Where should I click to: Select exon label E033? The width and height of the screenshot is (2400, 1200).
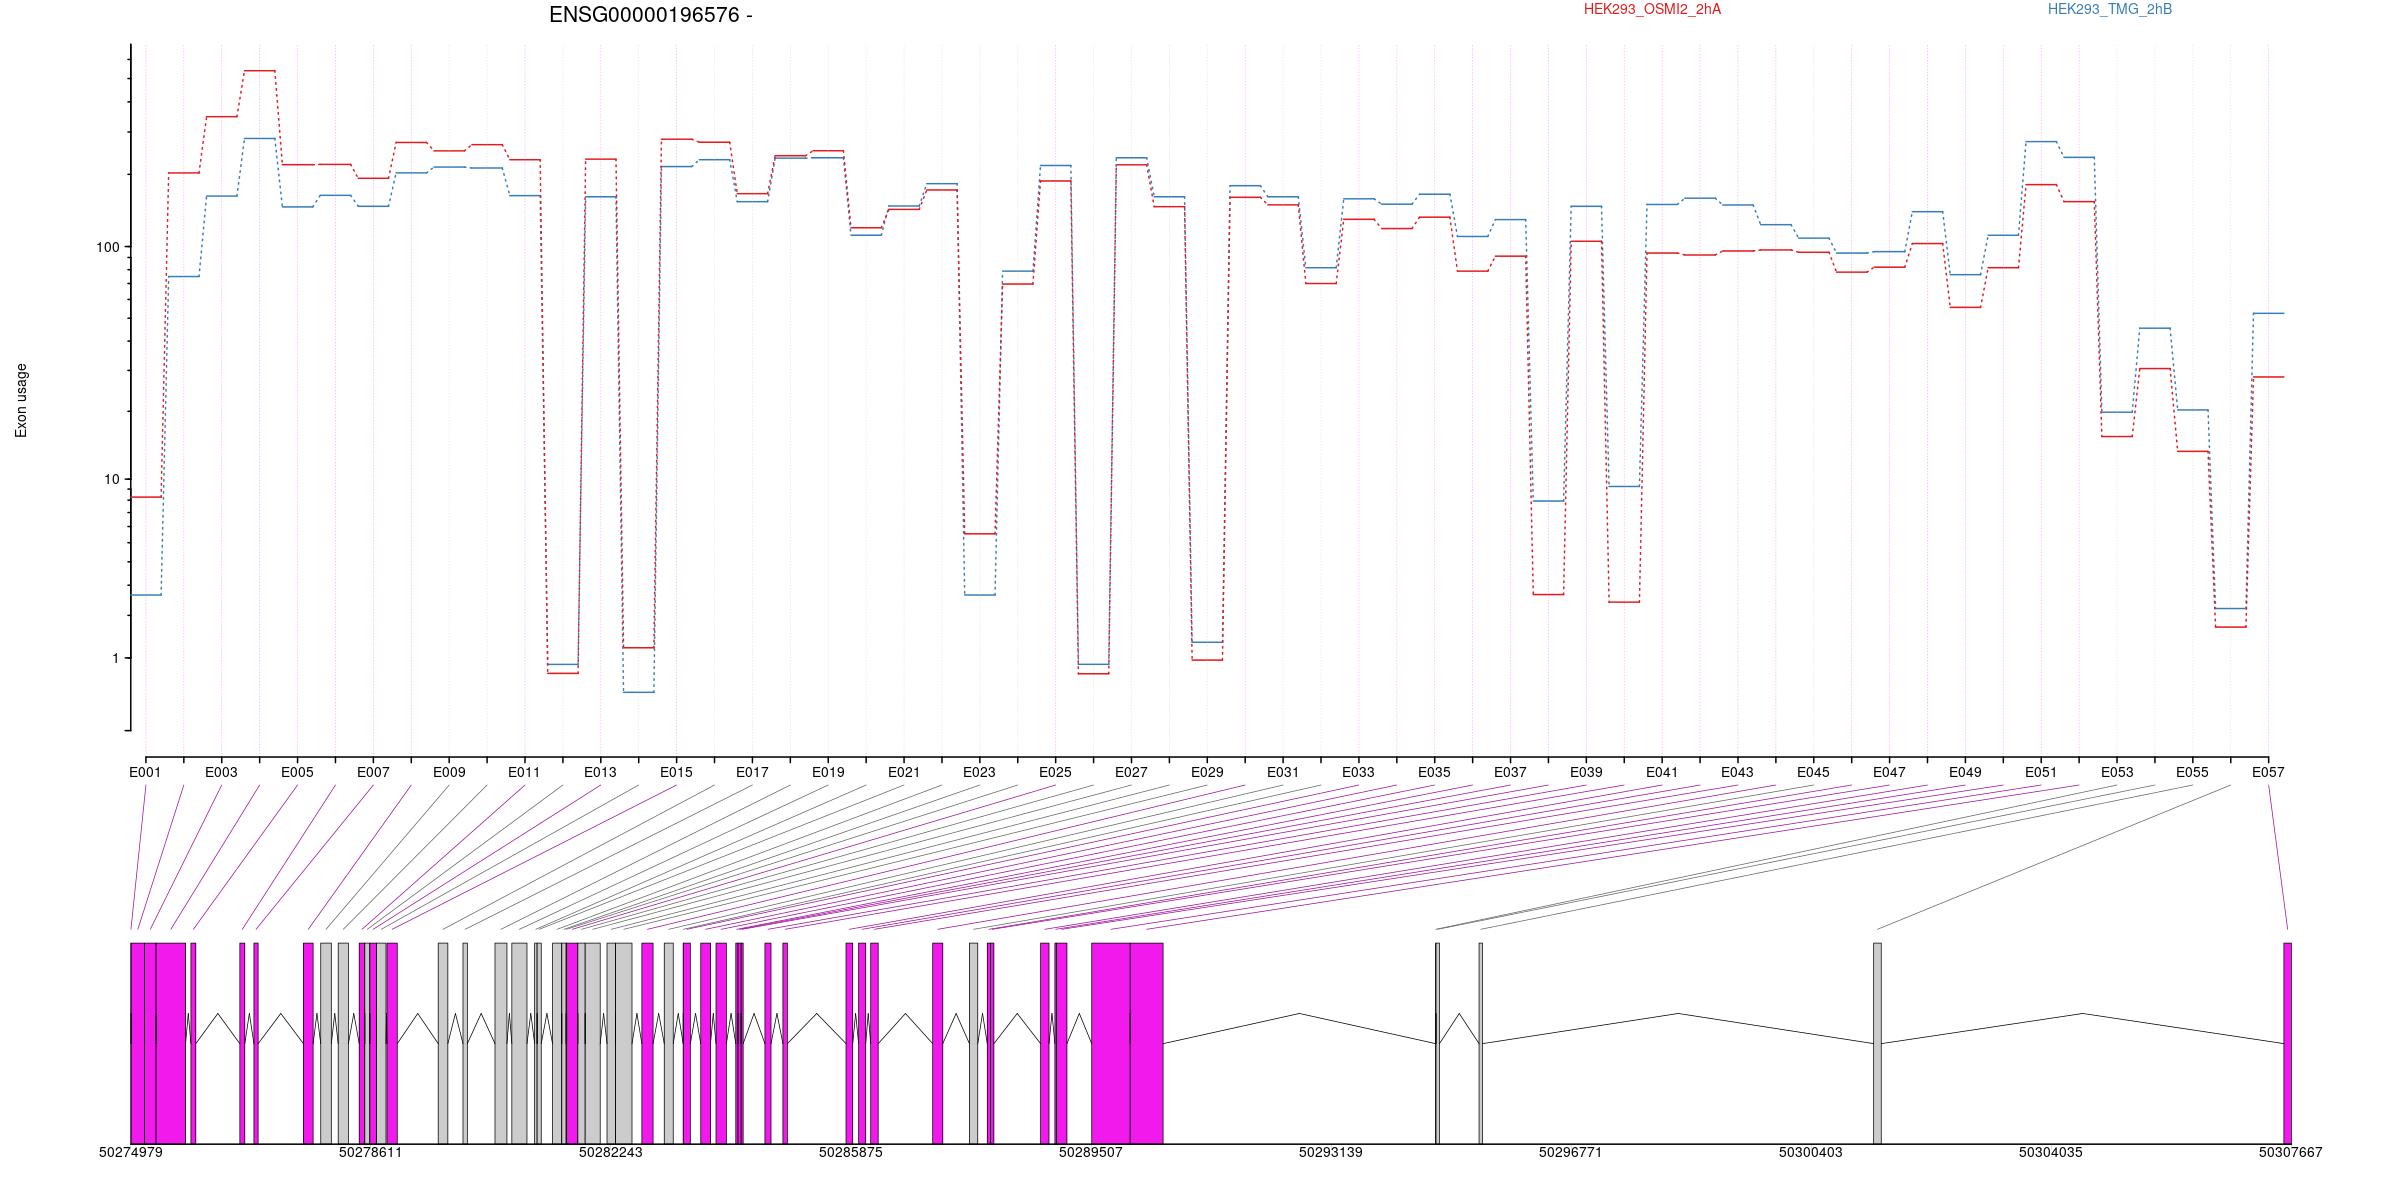coord(1358,772)
